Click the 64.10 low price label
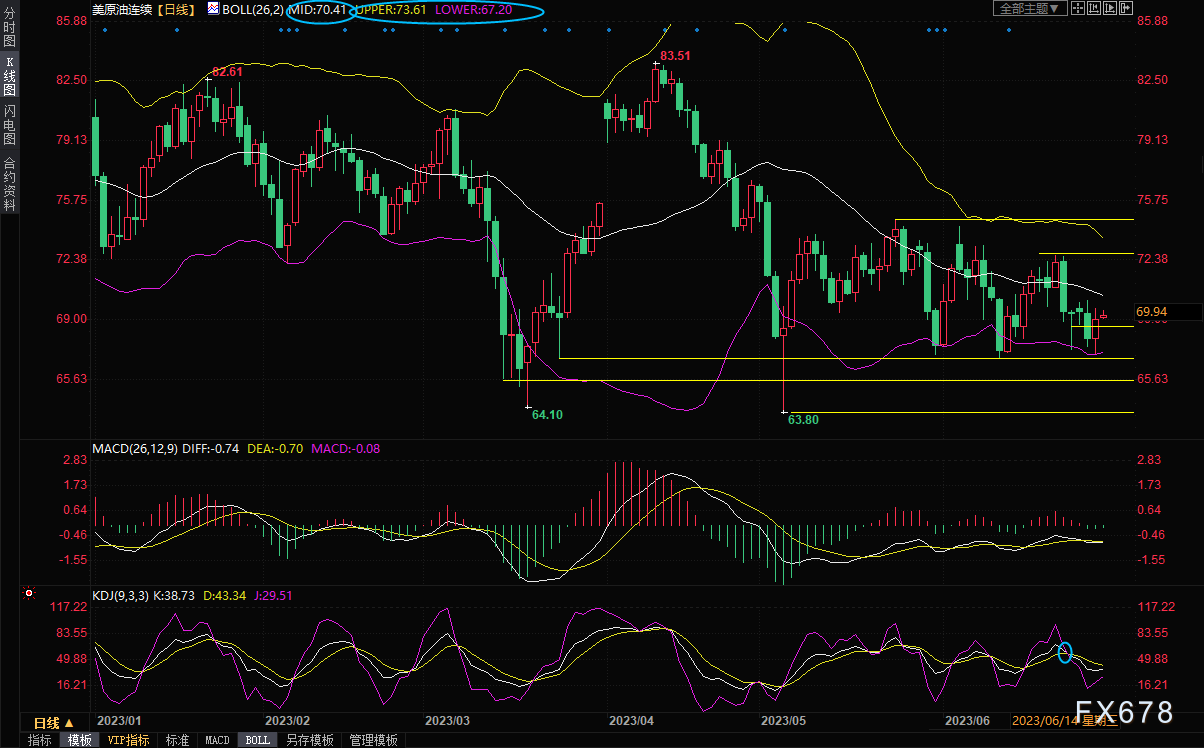This screenshot has height=748, width=1204. pos(547,414)
